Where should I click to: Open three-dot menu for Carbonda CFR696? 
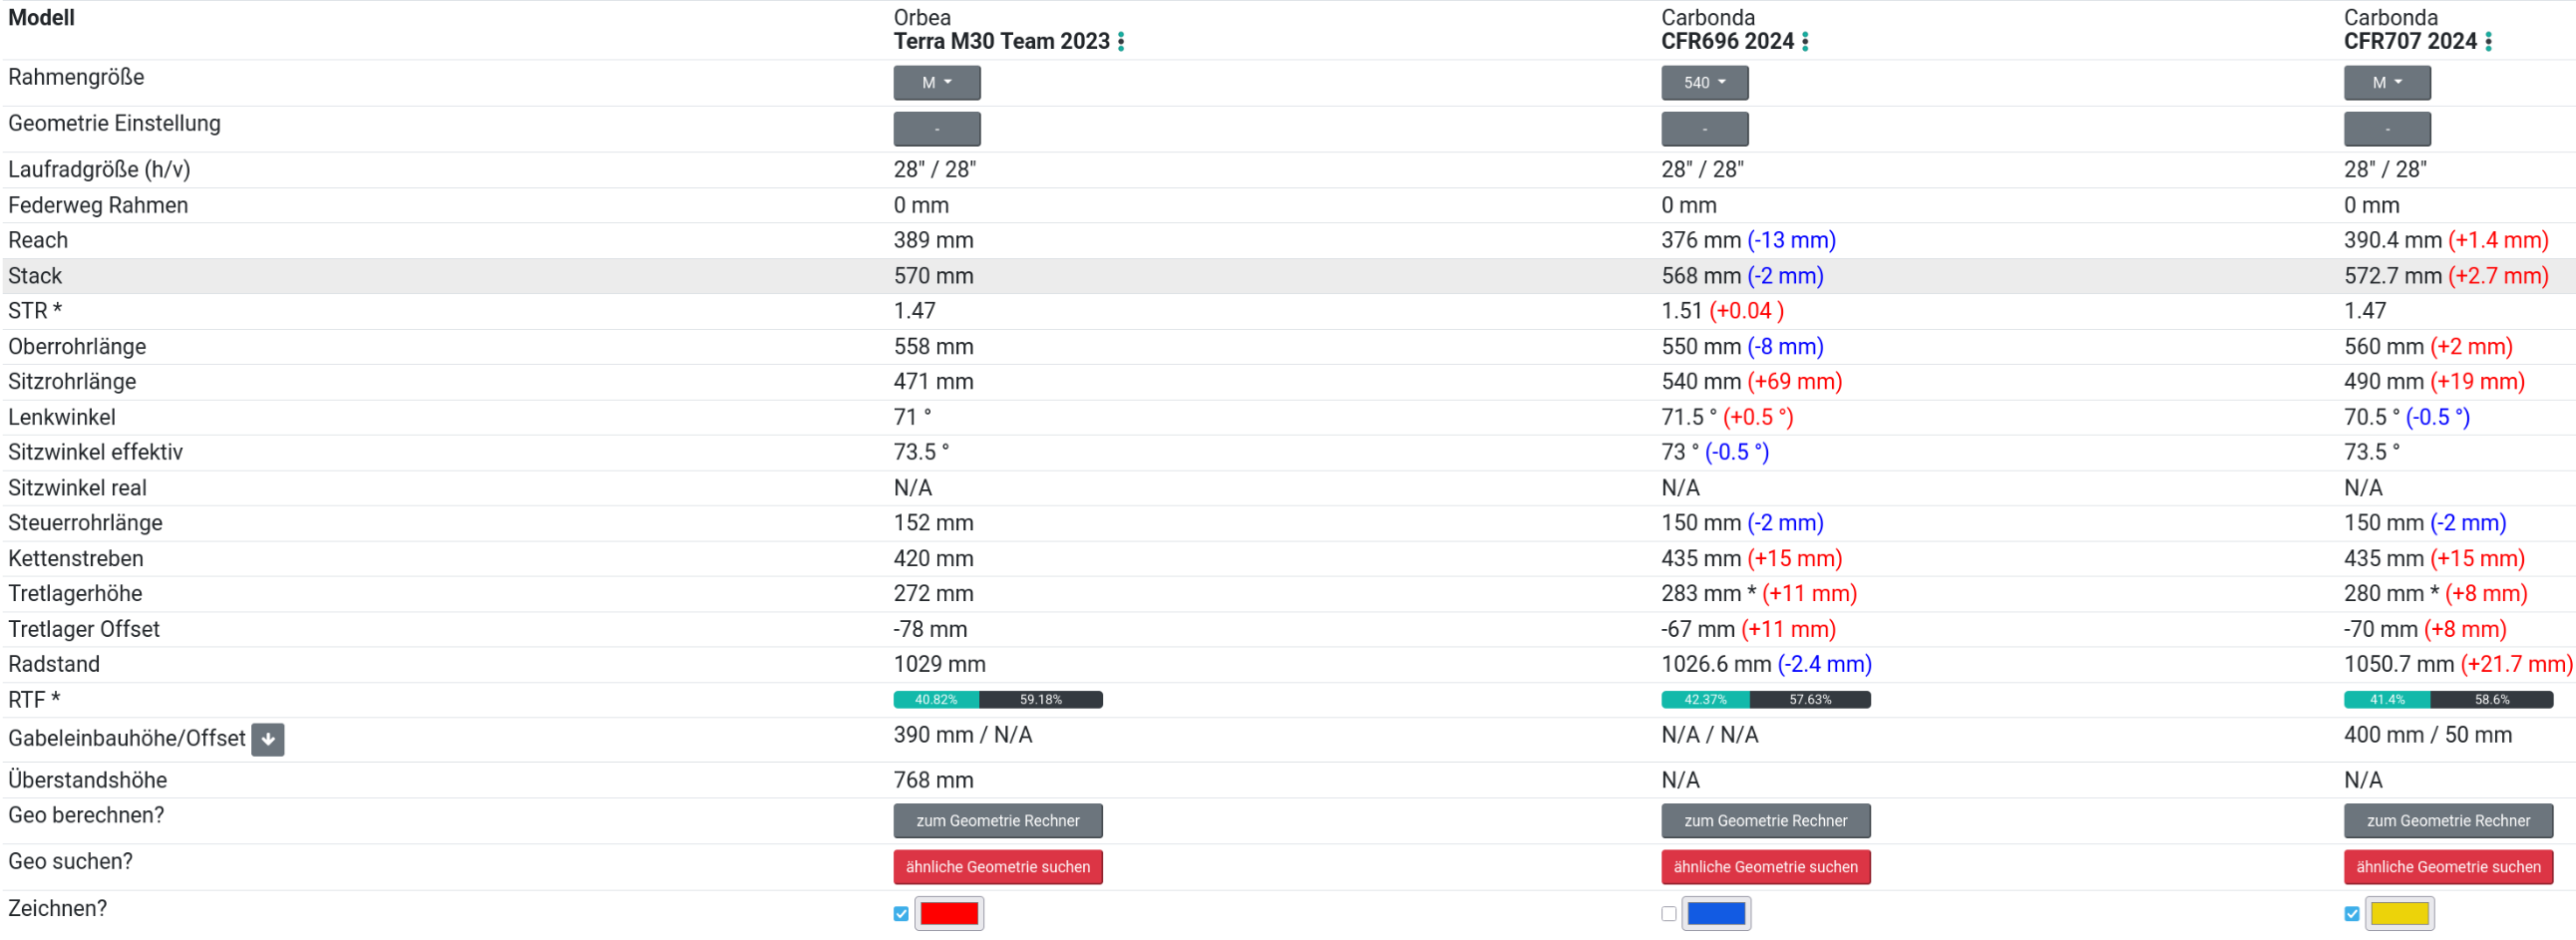point(1805,42)
